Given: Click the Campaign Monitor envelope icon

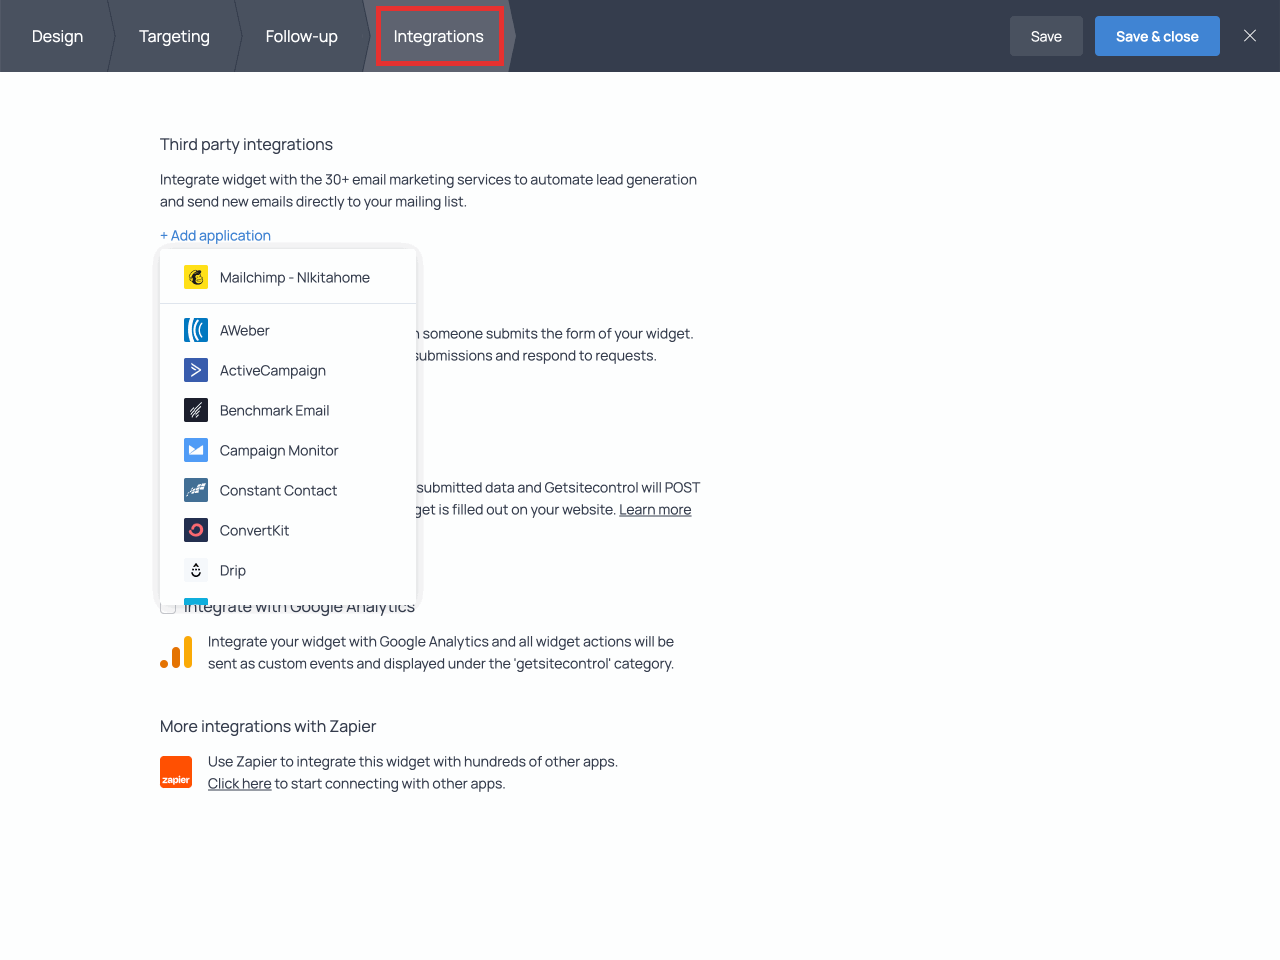Looking at the screenshot, I should pos(196,450).
